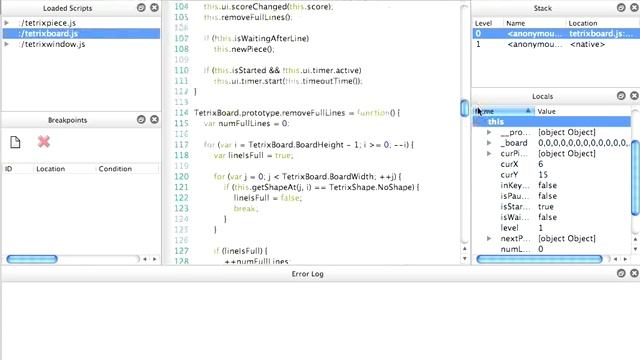640x360 pixels.
Task: Sort Locals by Name column header
Action: pyautogui.click(x=503, y=111)
